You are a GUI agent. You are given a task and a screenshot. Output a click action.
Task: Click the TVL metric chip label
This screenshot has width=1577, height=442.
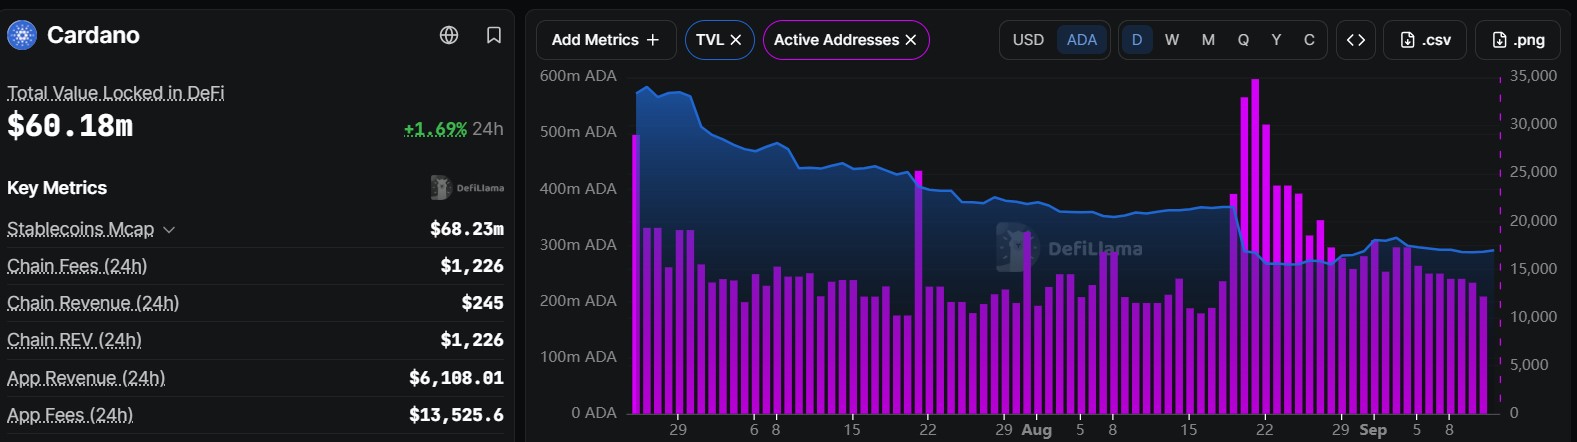point(710,40)
